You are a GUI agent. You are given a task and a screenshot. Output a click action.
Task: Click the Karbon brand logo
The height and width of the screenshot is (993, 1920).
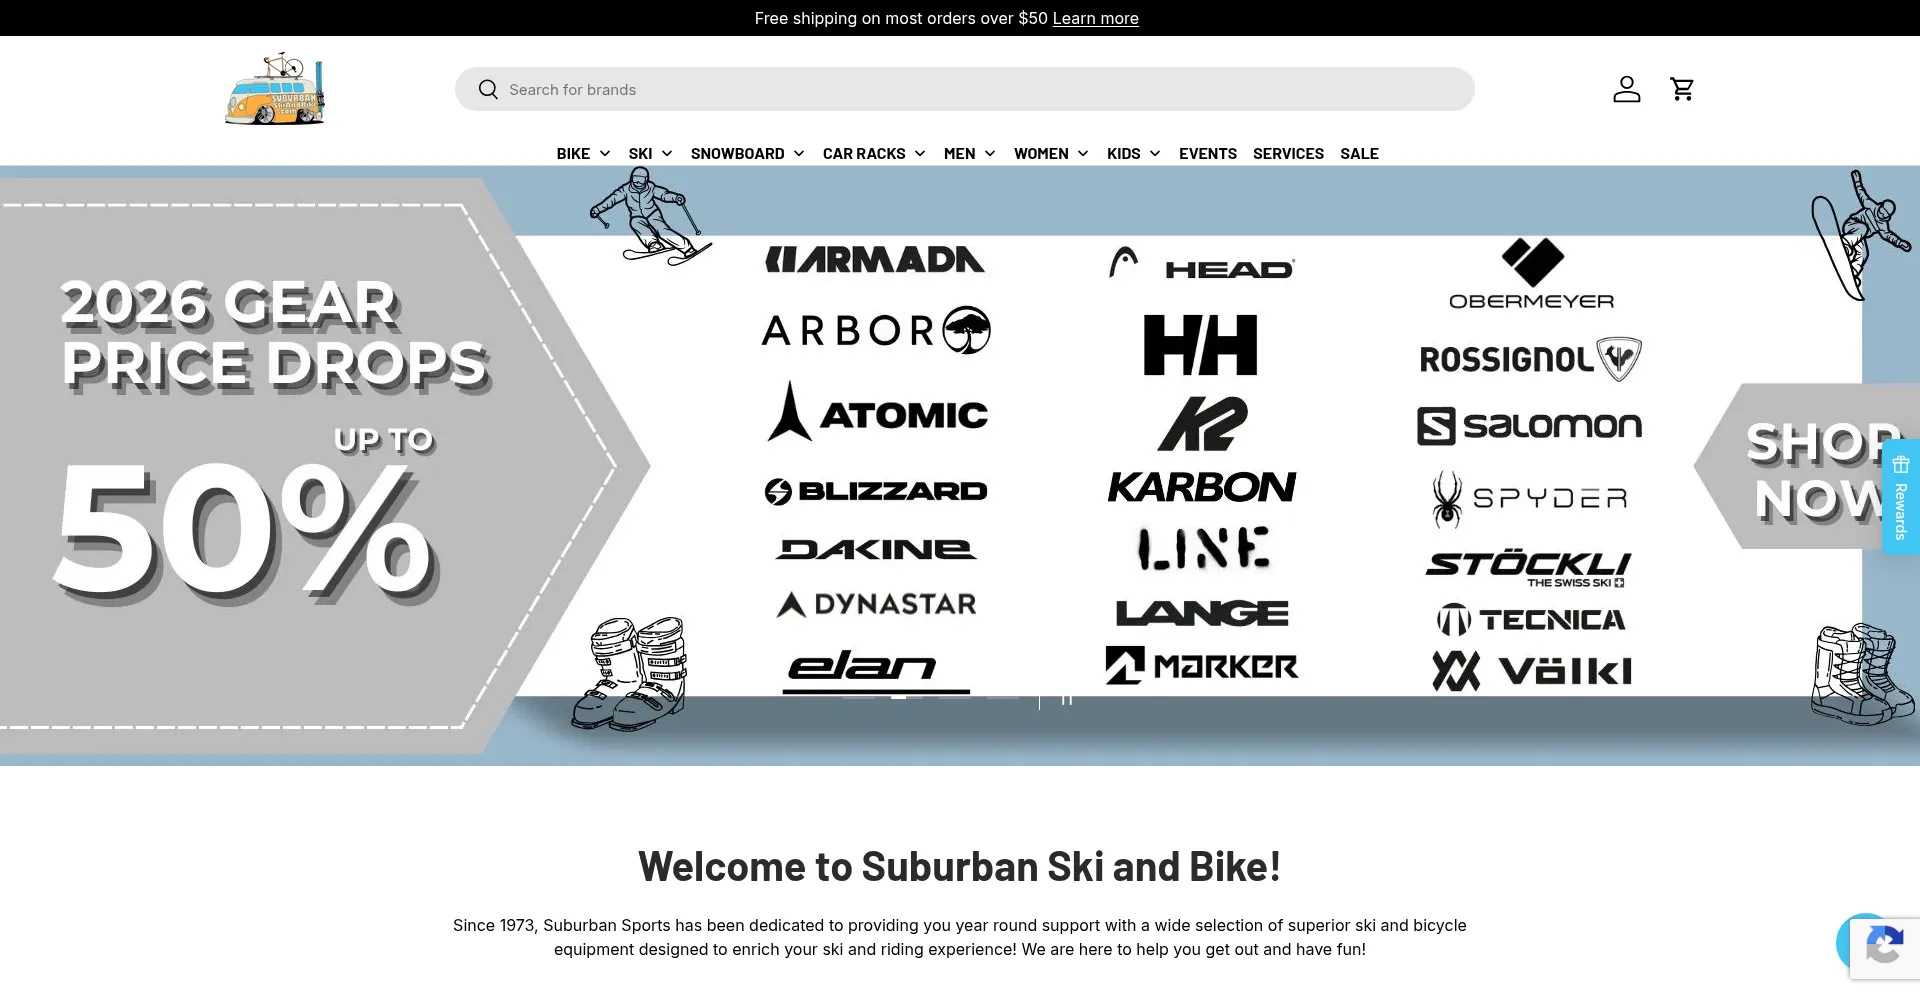click(x=1202, y=488)
